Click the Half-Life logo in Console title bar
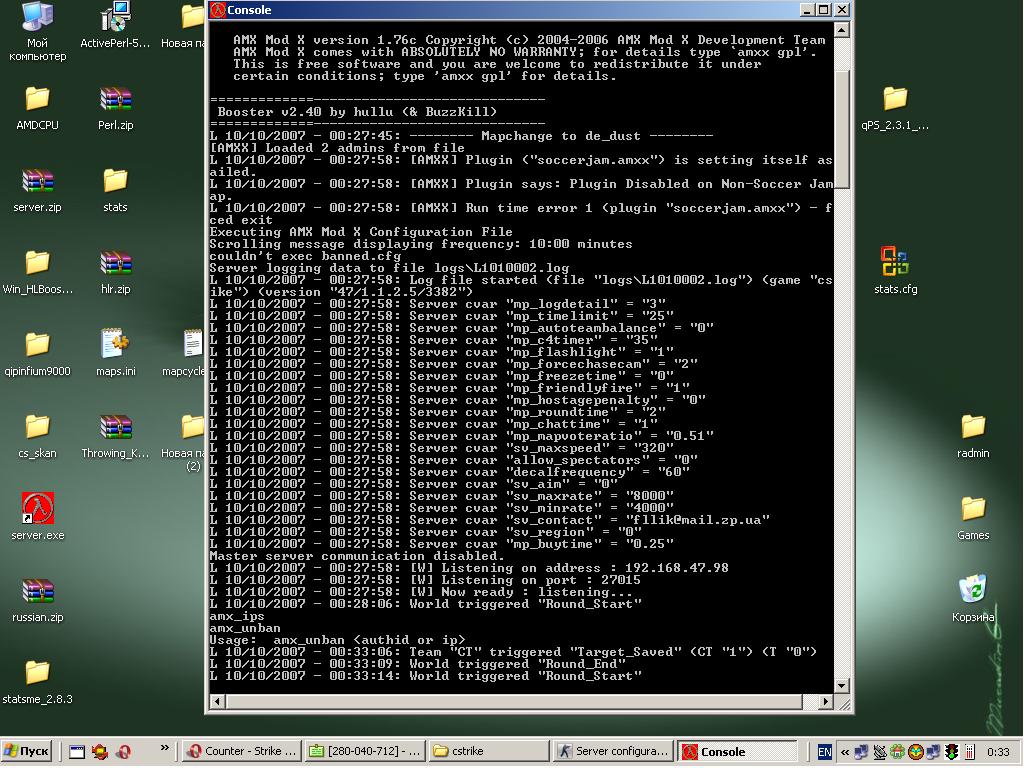1024x768 pixels. (x=218, y=10)
